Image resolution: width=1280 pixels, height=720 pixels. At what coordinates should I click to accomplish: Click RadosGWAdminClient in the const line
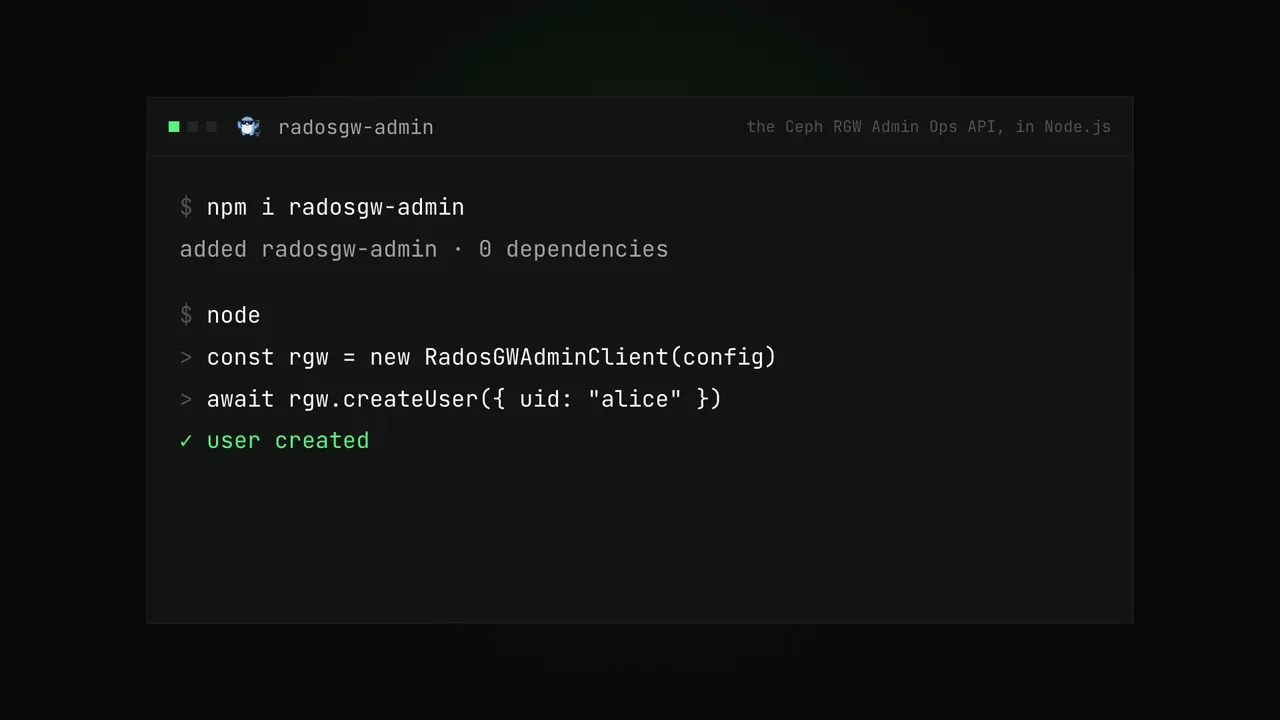click(547, 357)
